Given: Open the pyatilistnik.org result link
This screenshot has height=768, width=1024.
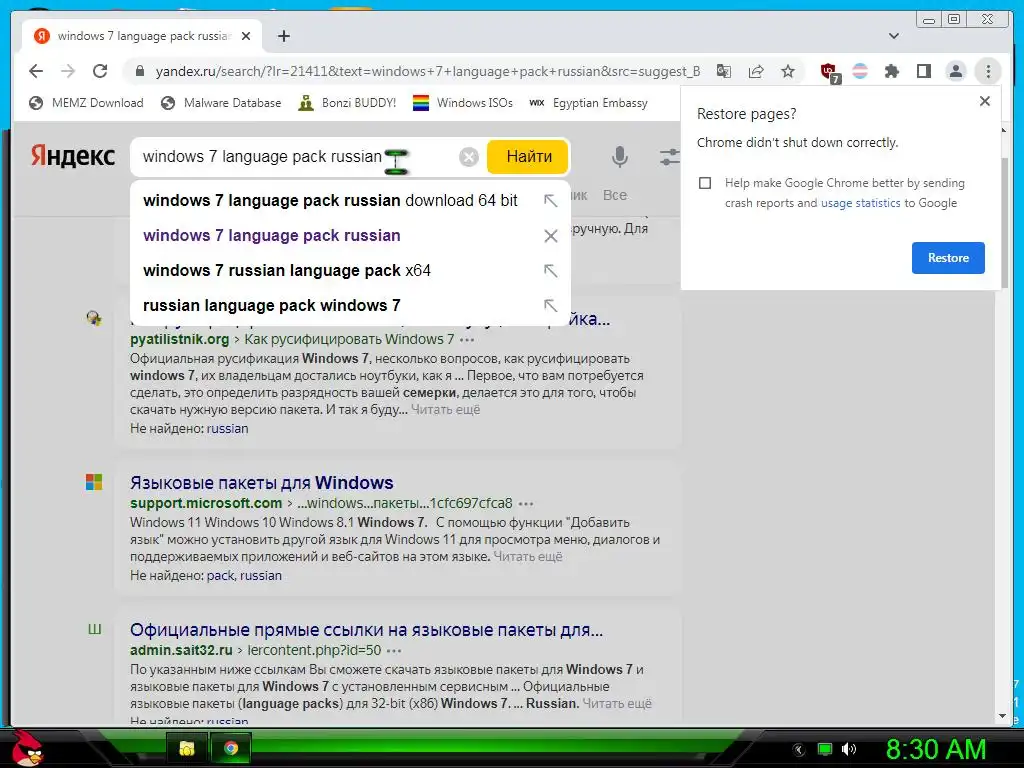Looking at the screenshot, I should coord(180,340).
